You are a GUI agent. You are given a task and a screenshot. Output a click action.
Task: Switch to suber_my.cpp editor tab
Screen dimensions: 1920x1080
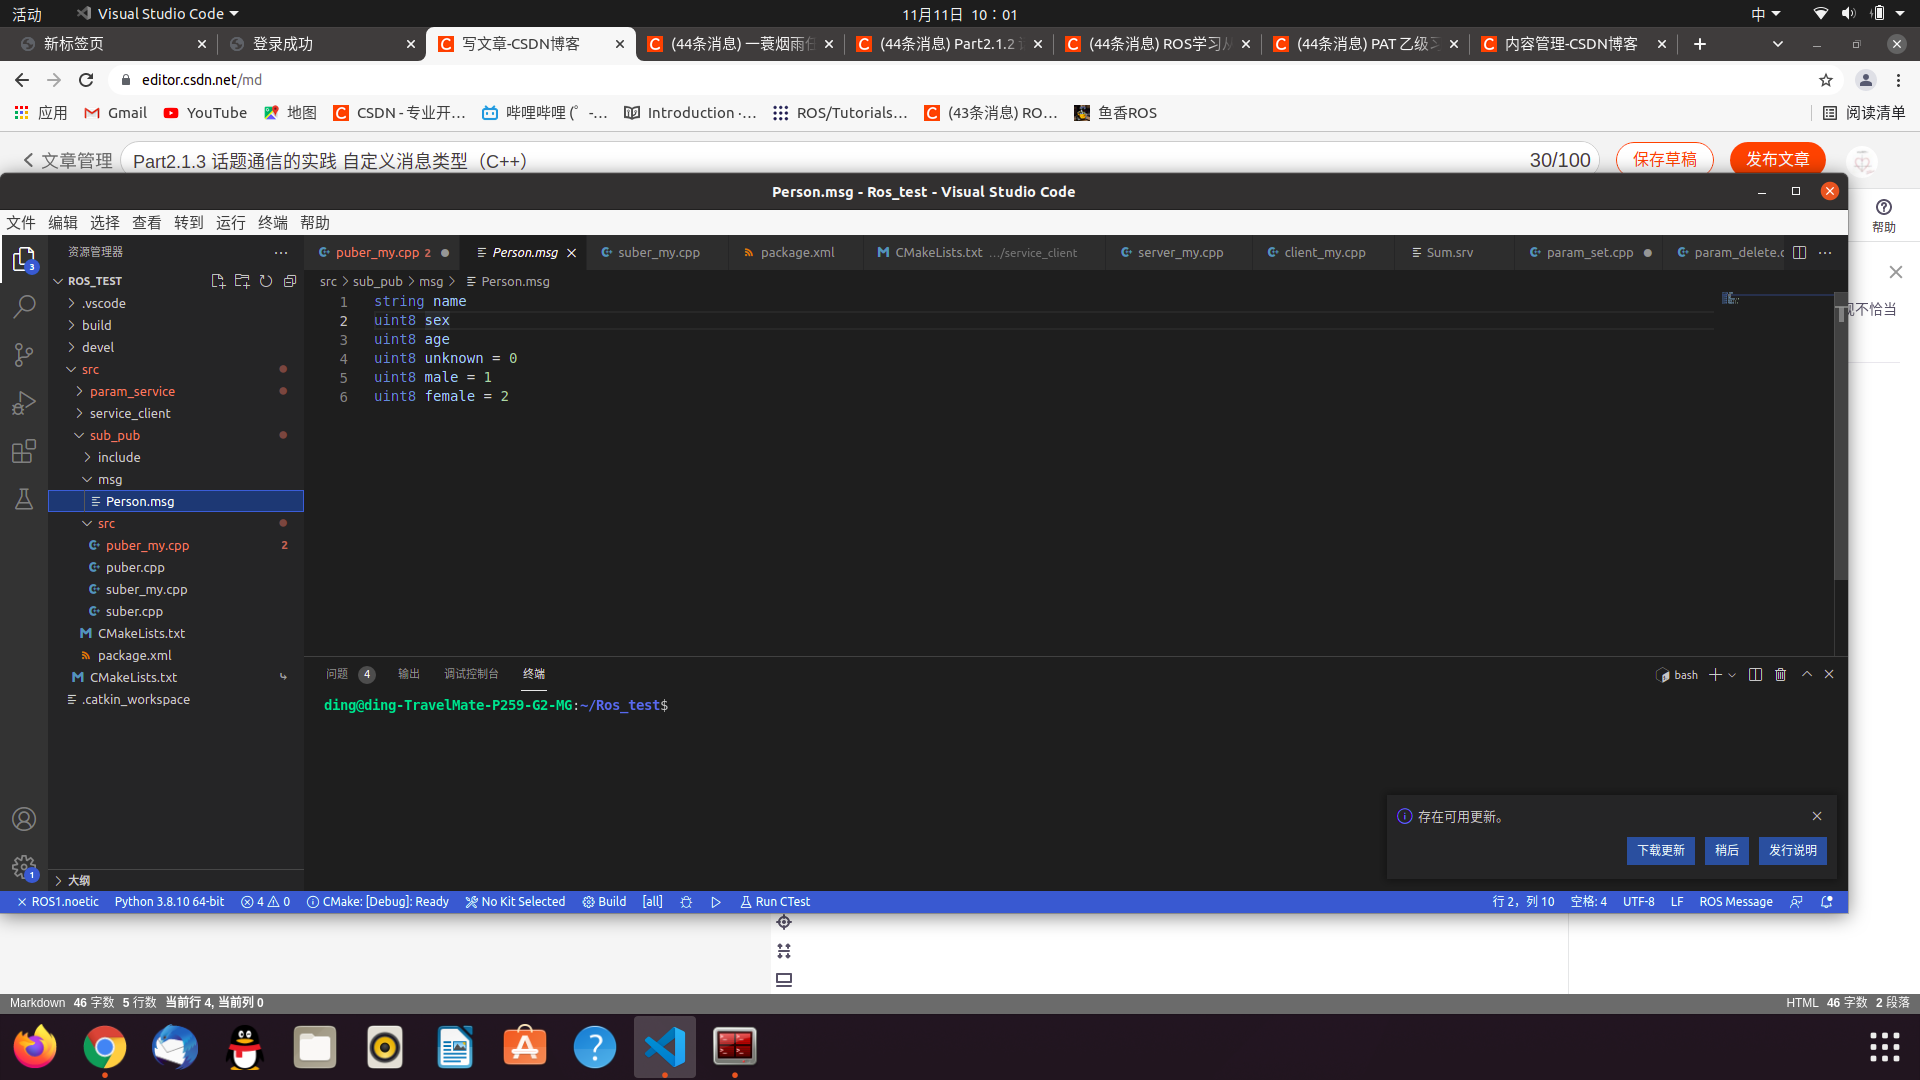(658, 252)
